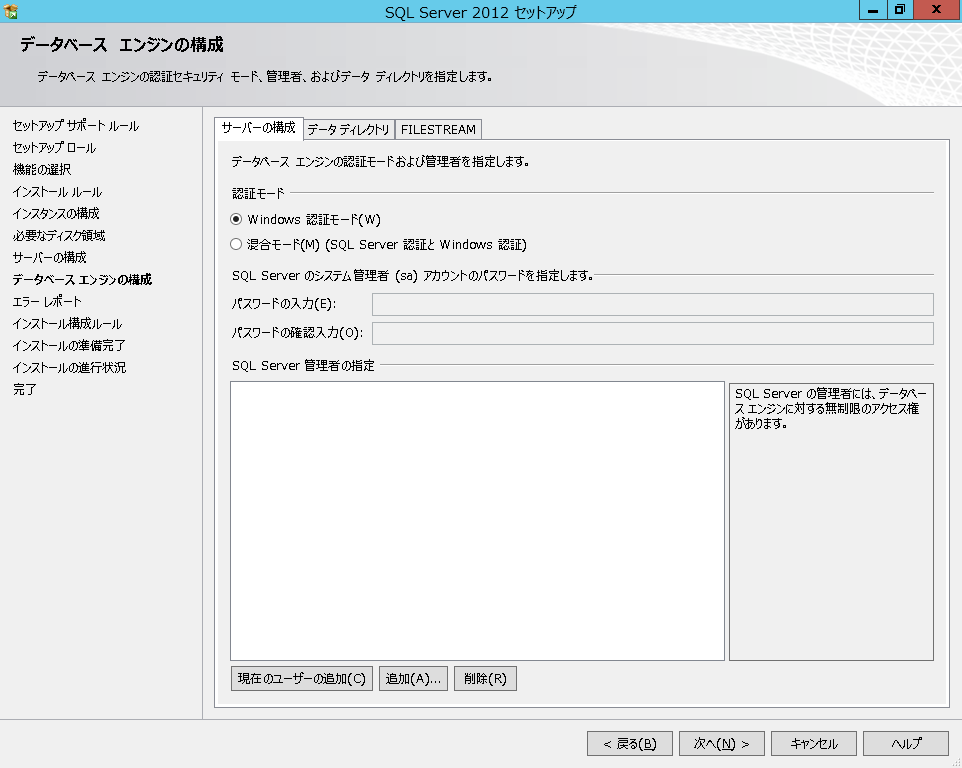962x768 pixels.
Task: Select インストール ルール step in sidebar
Action: click(57, 192)
